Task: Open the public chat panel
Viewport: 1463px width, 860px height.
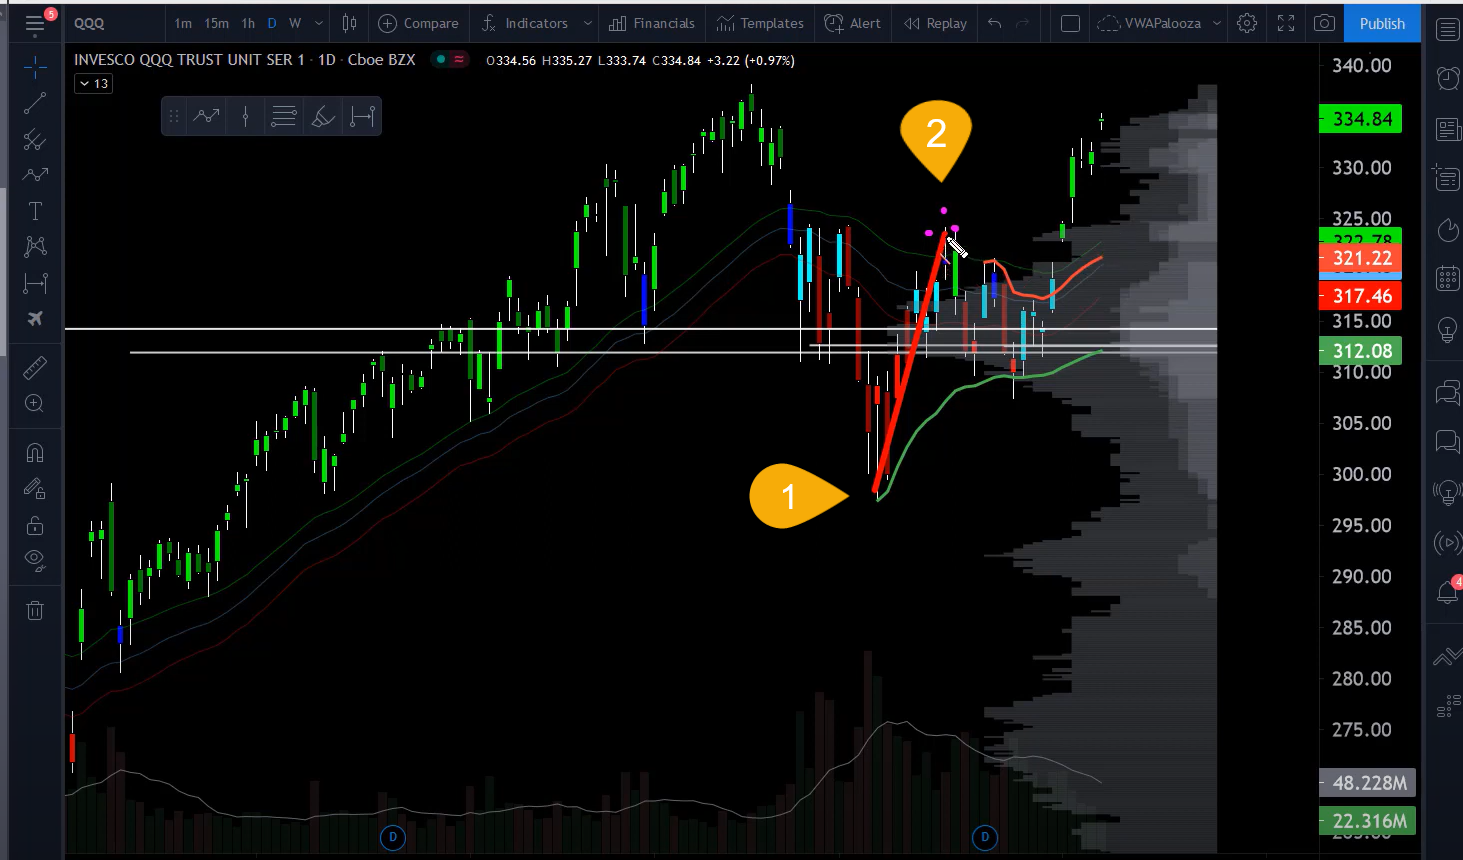Action: coord(1447,392)
